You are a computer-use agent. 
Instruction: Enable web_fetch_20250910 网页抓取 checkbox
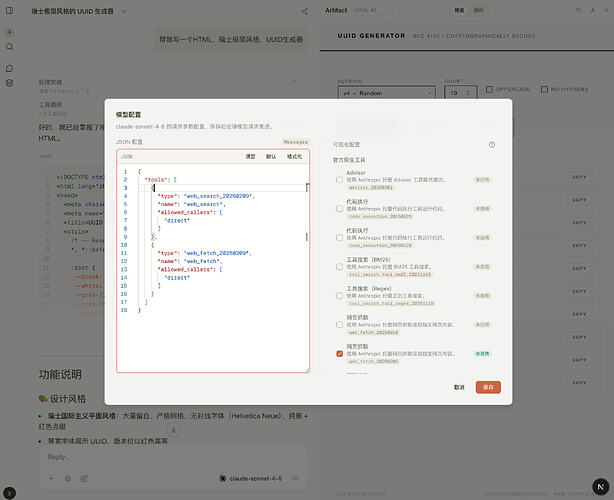click(340, 325)
